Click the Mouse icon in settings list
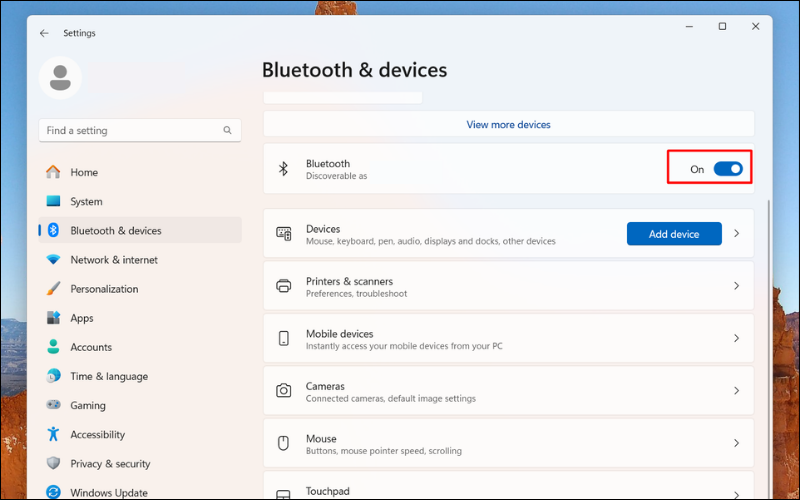This screenshot has height=500, width=800. 283,443
